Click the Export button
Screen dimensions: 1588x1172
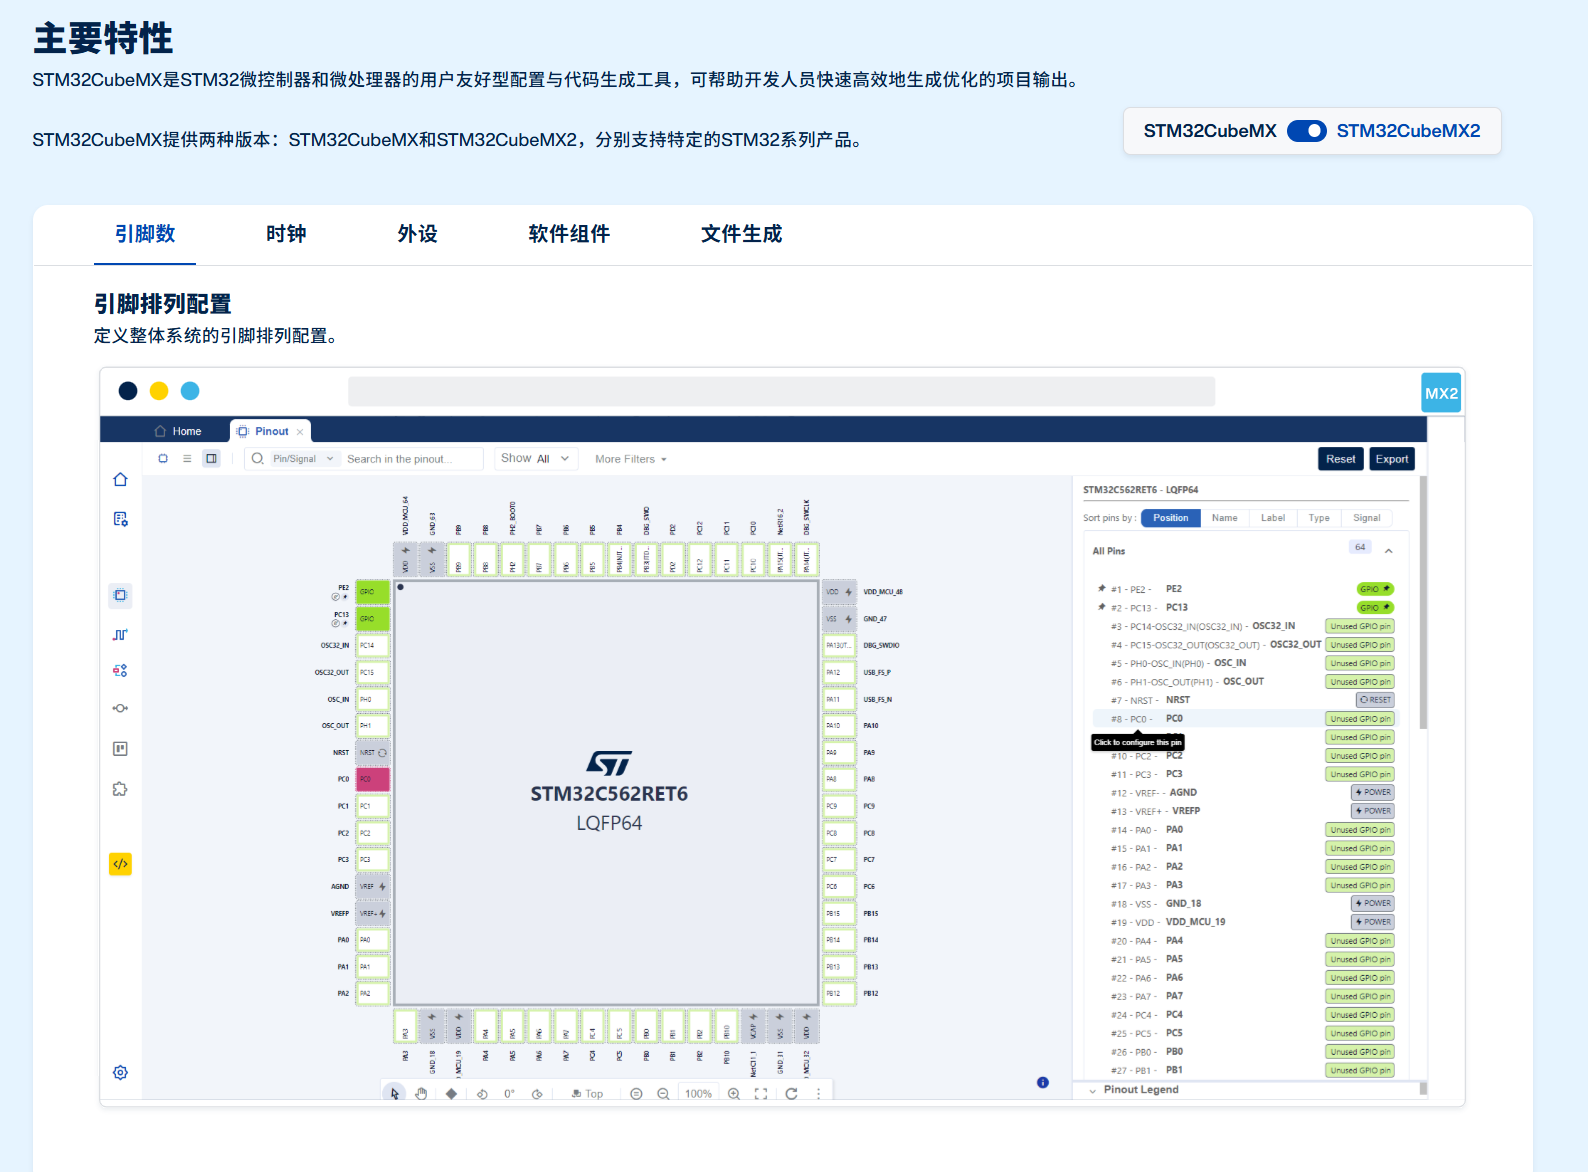coord(1391,459)
